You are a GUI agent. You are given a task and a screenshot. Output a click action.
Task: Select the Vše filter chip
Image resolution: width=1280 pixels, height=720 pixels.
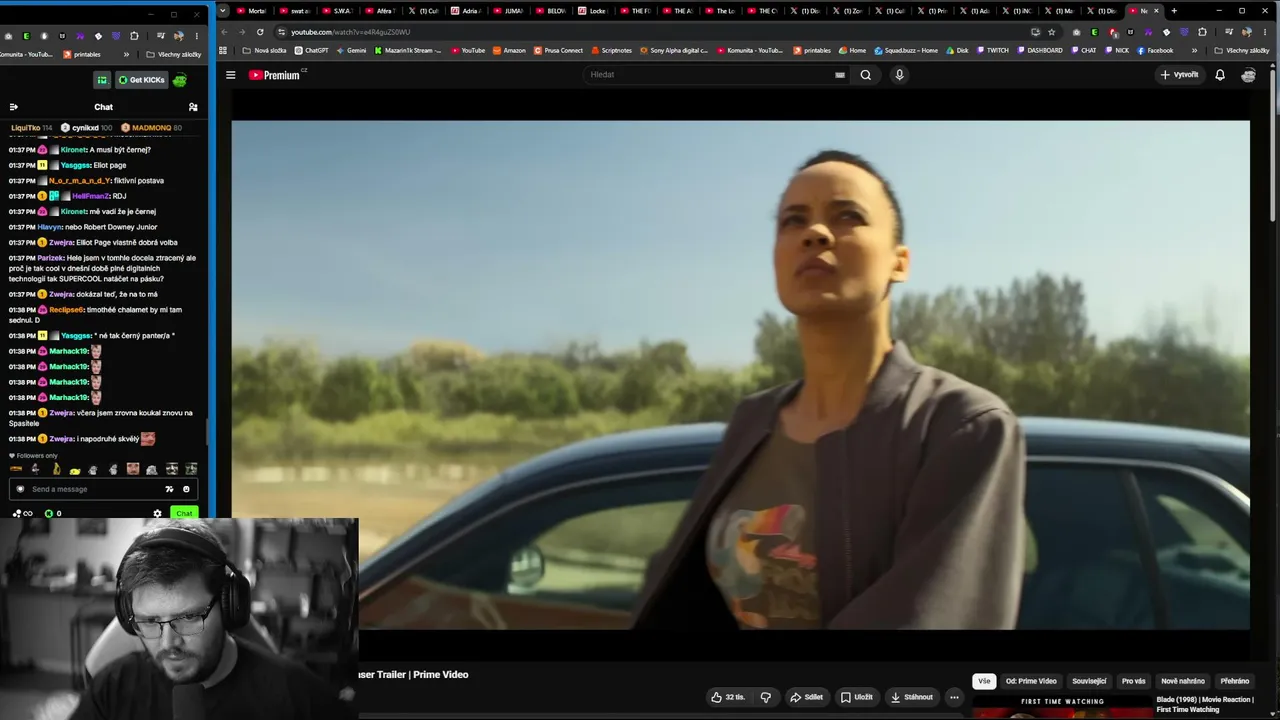(x=984, y=681)
